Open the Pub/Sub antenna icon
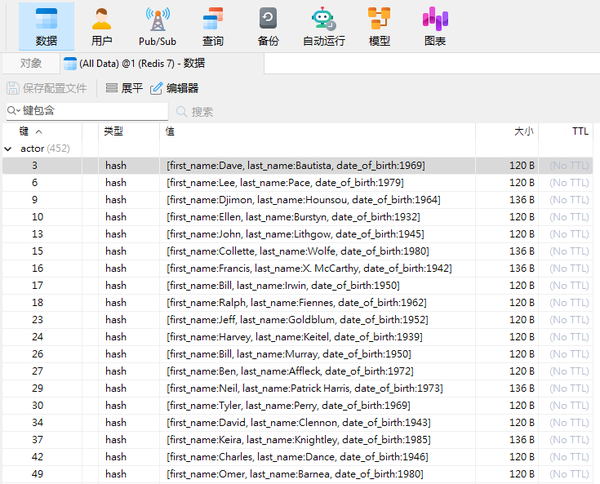Image resolution: width=600 pixels, height=484 pixels. point(157,26)
